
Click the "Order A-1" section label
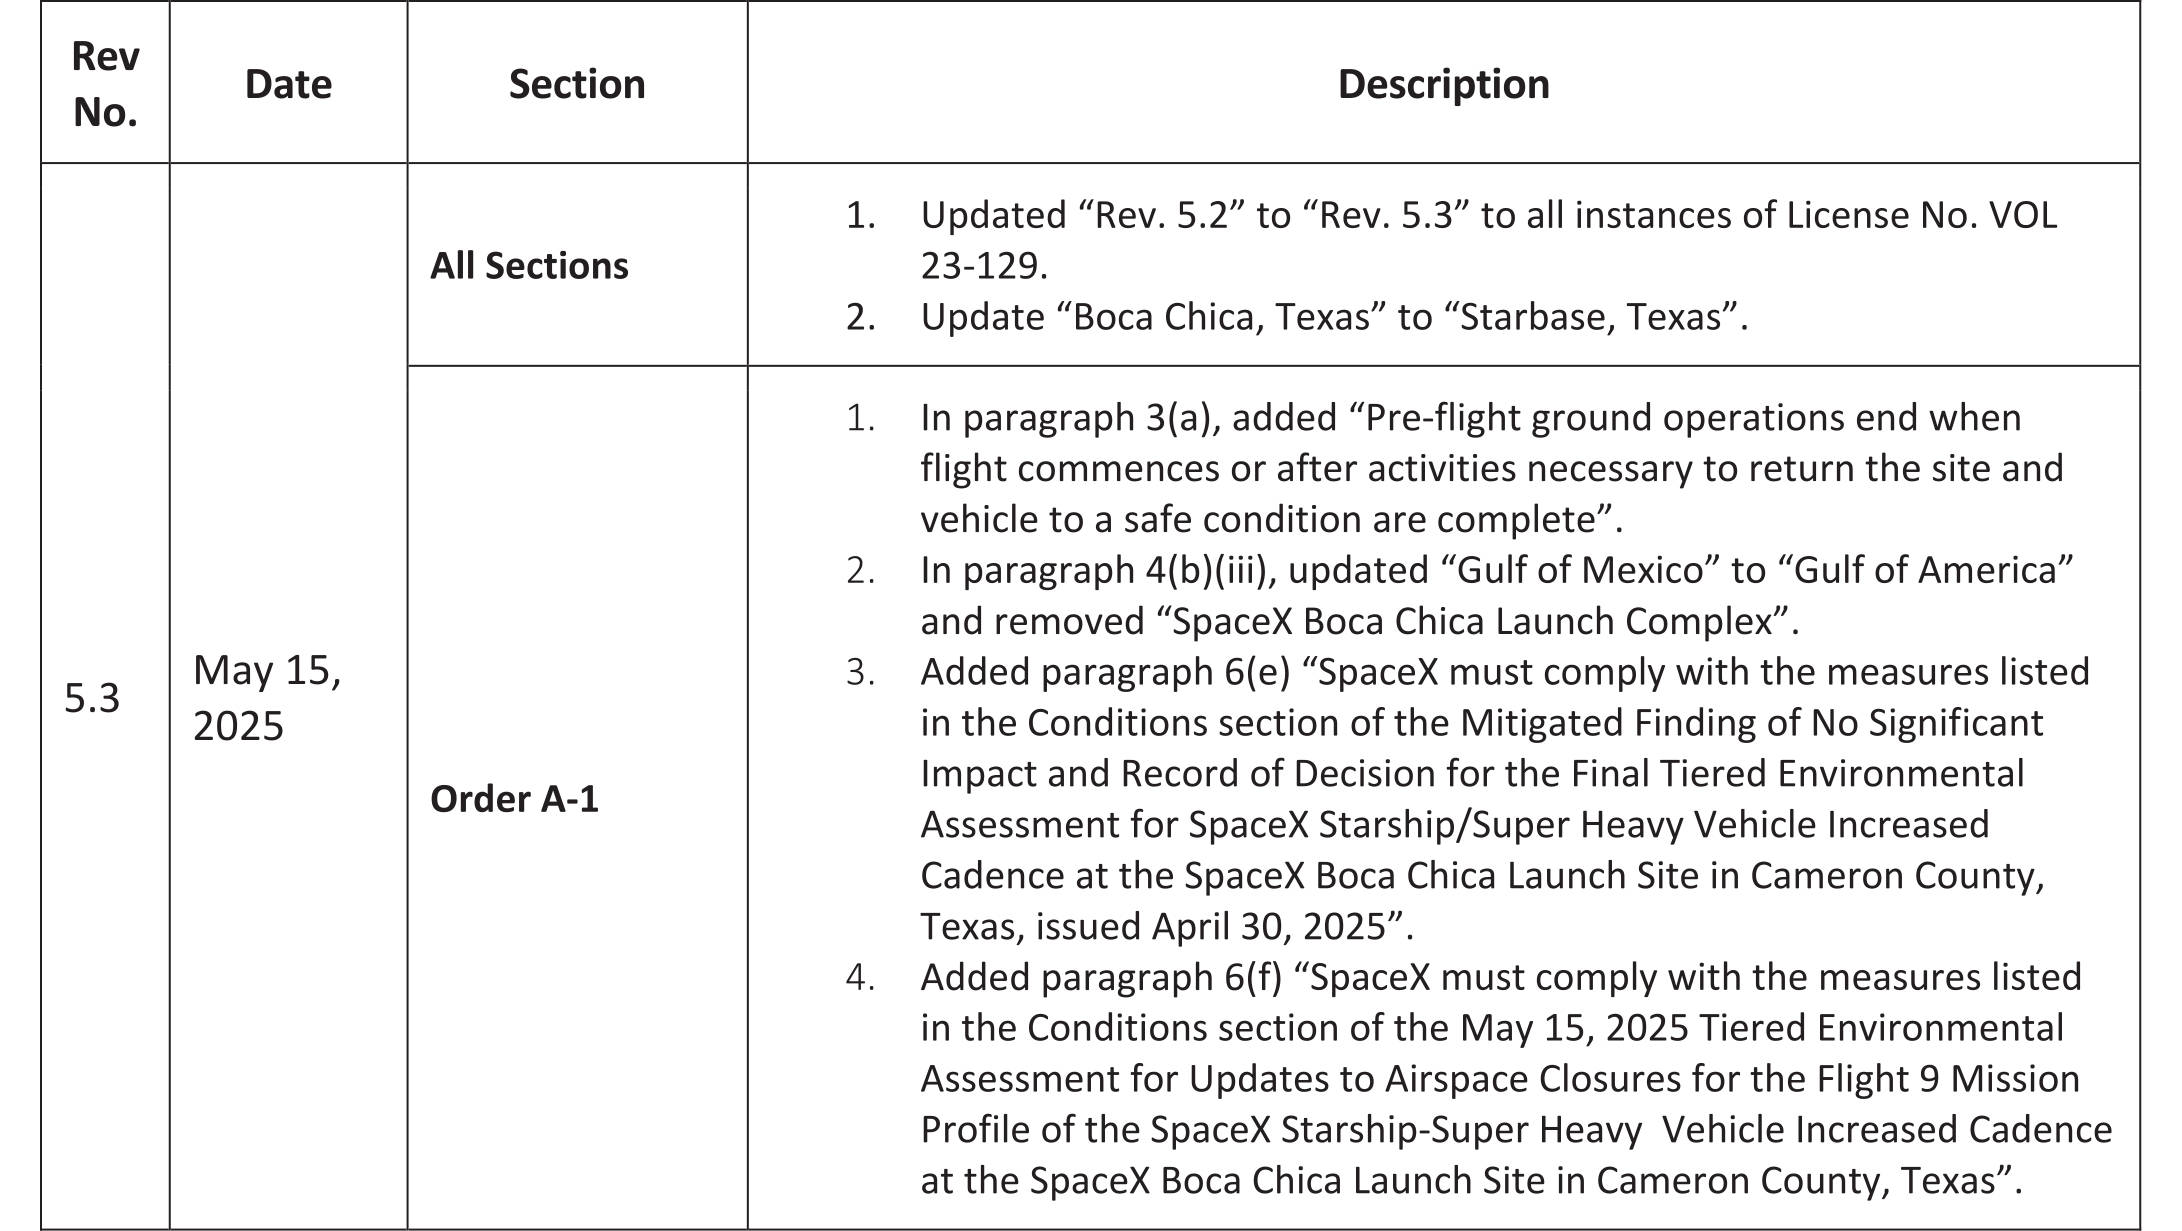click(x=514, y=799)
